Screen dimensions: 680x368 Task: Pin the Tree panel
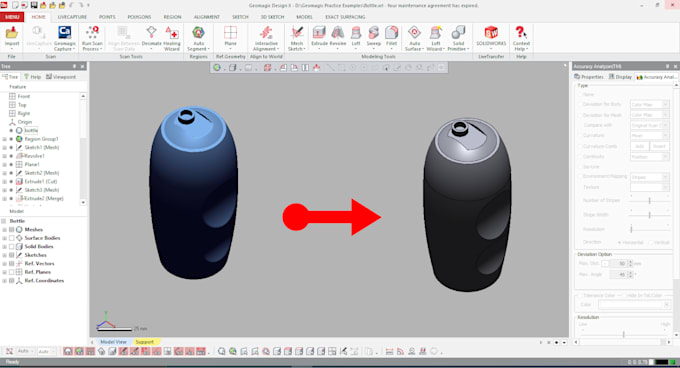click(x=75, y=66)
